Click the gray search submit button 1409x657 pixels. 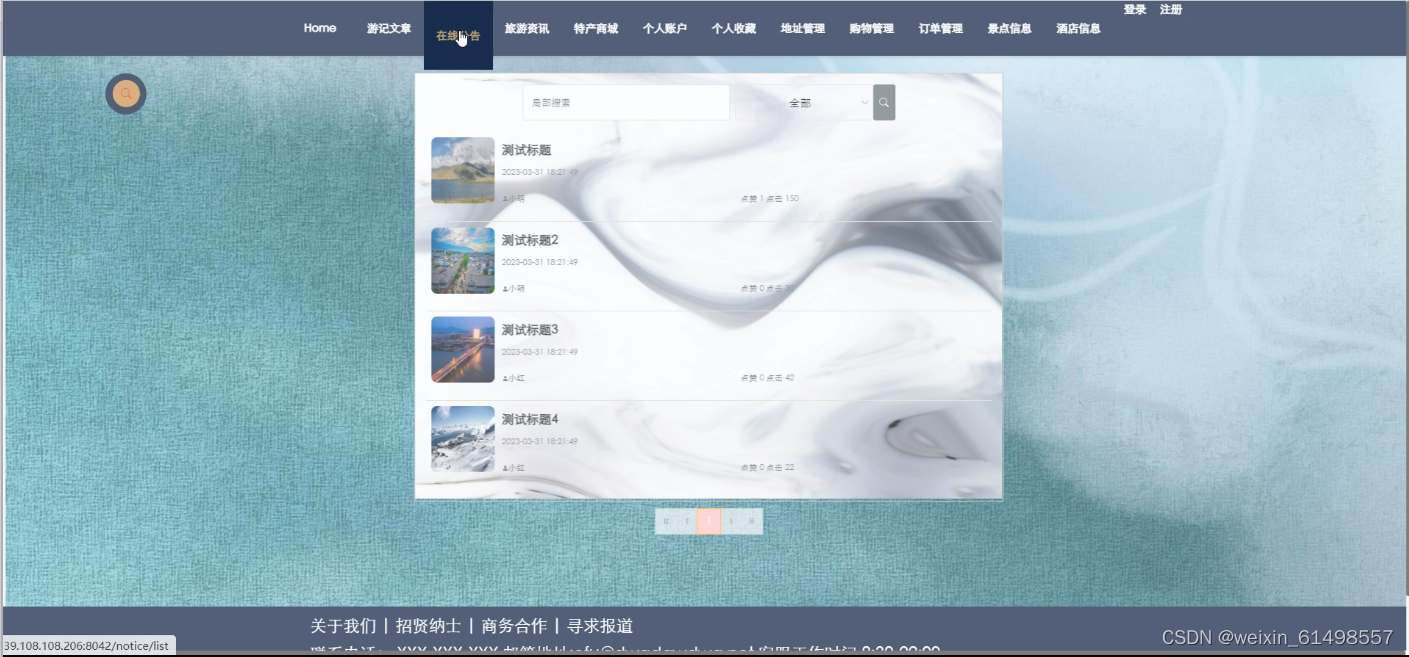884,102
